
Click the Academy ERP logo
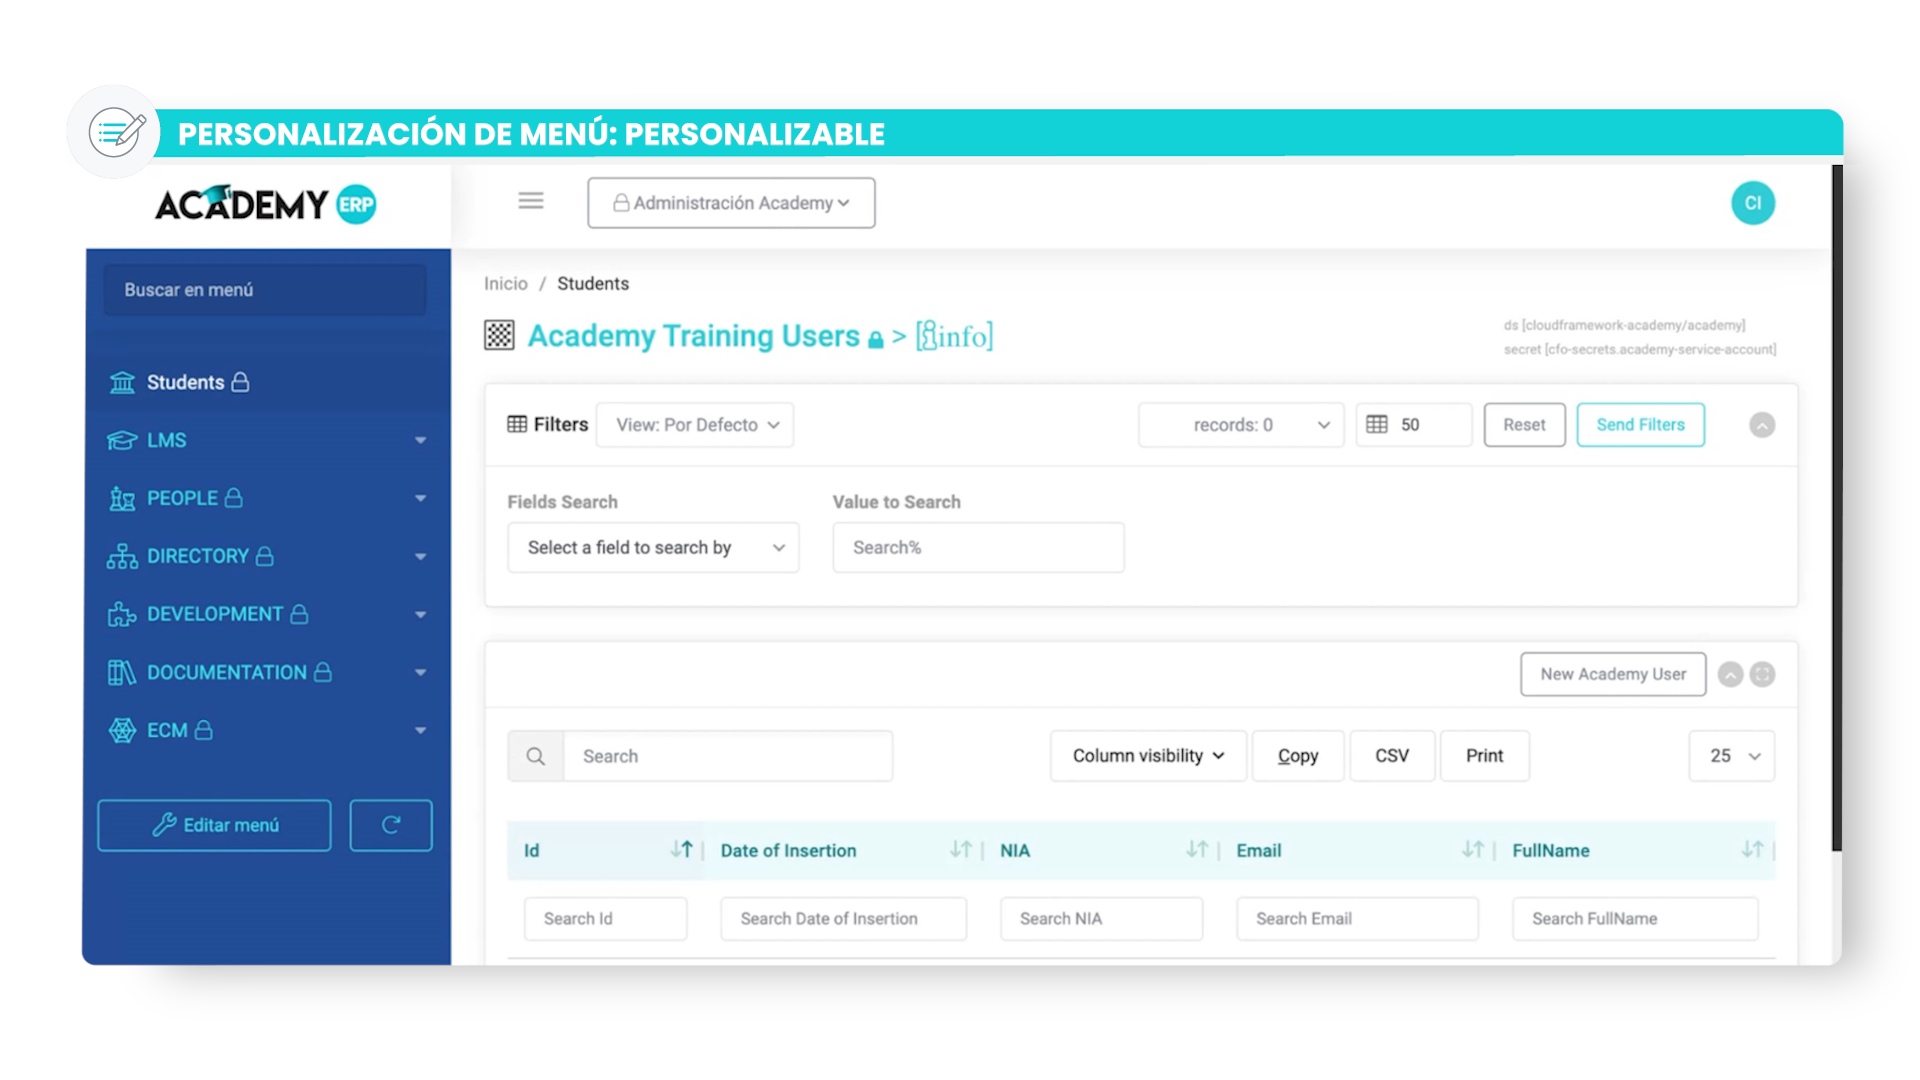point(266,204)
